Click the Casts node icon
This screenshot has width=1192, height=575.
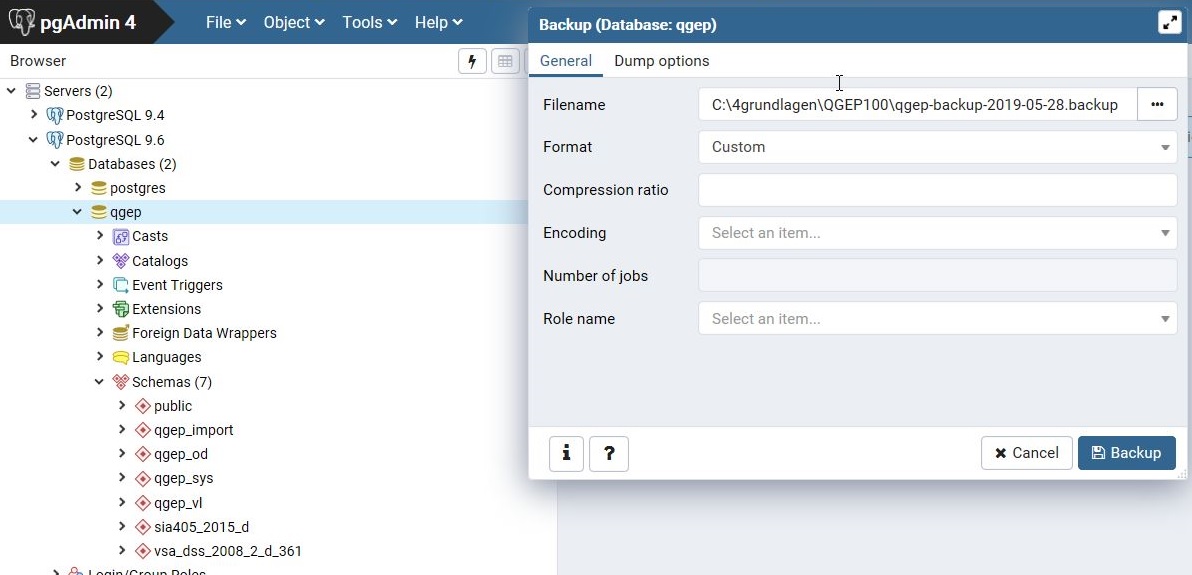(x=121, y=237)
